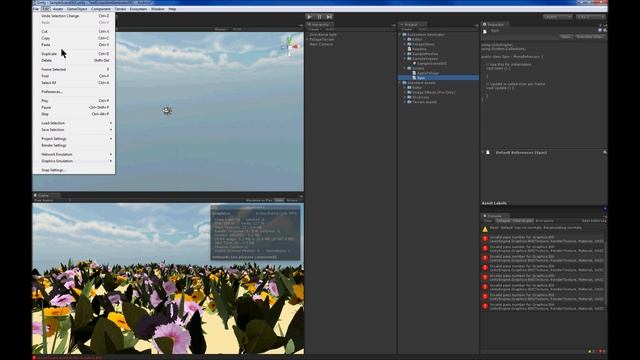Click the Asset Labels tag icon
640x360 pixels.
click(604, 209)
